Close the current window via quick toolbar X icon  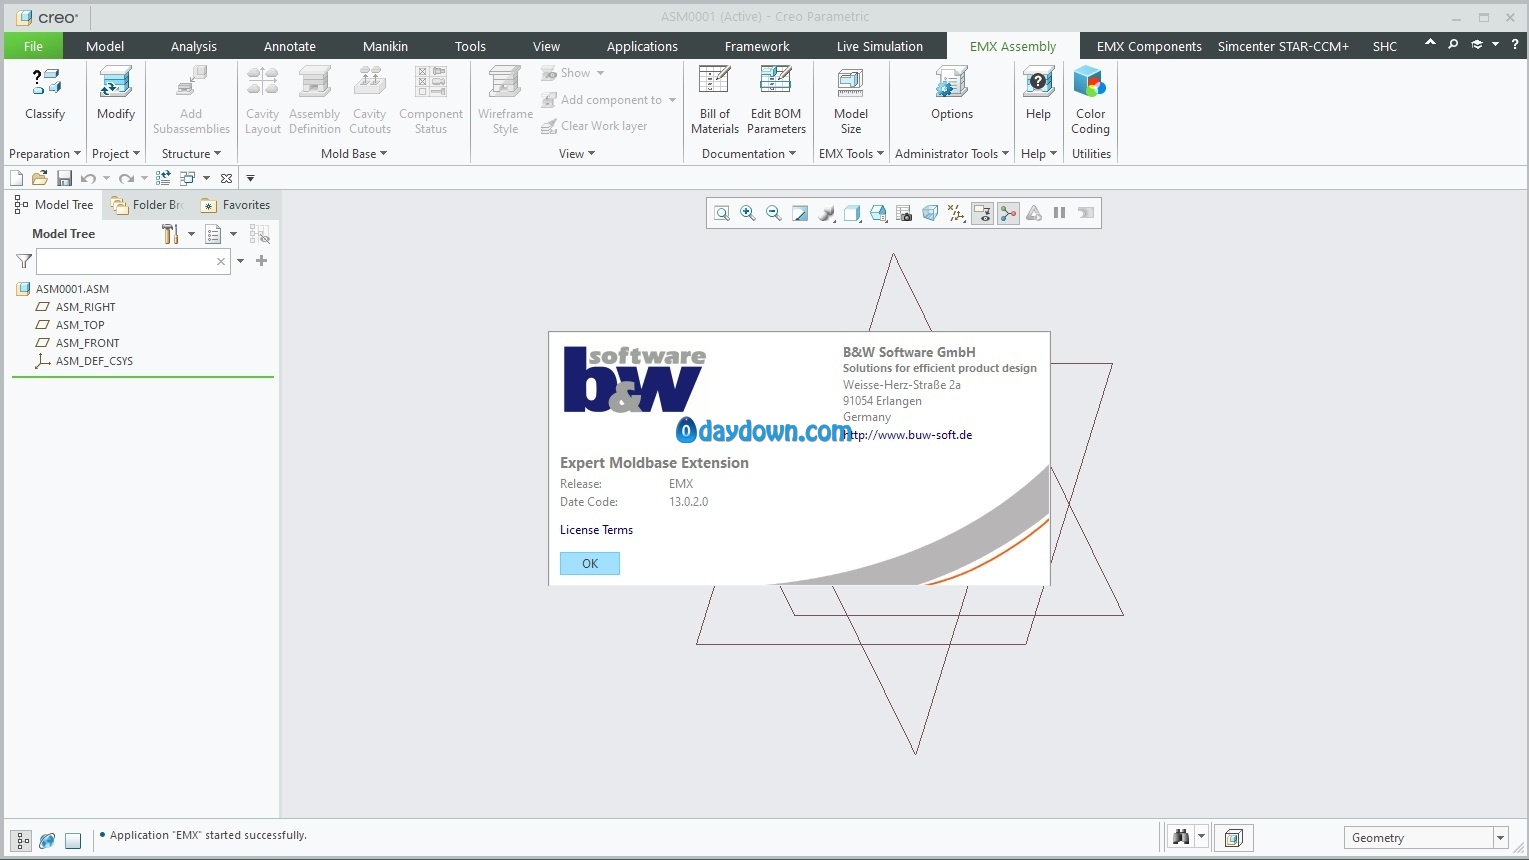(x=227, y=178)
